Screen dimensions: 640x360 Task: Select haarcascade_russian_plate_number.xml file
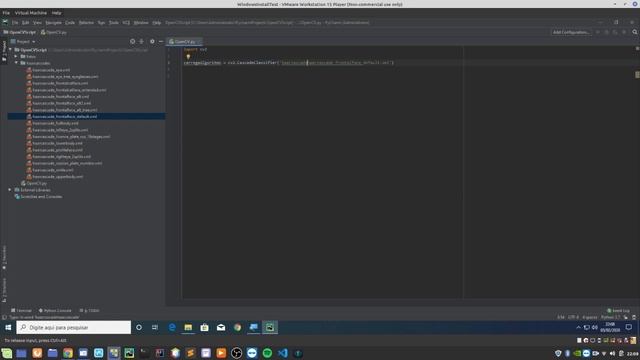pos(67,163)
